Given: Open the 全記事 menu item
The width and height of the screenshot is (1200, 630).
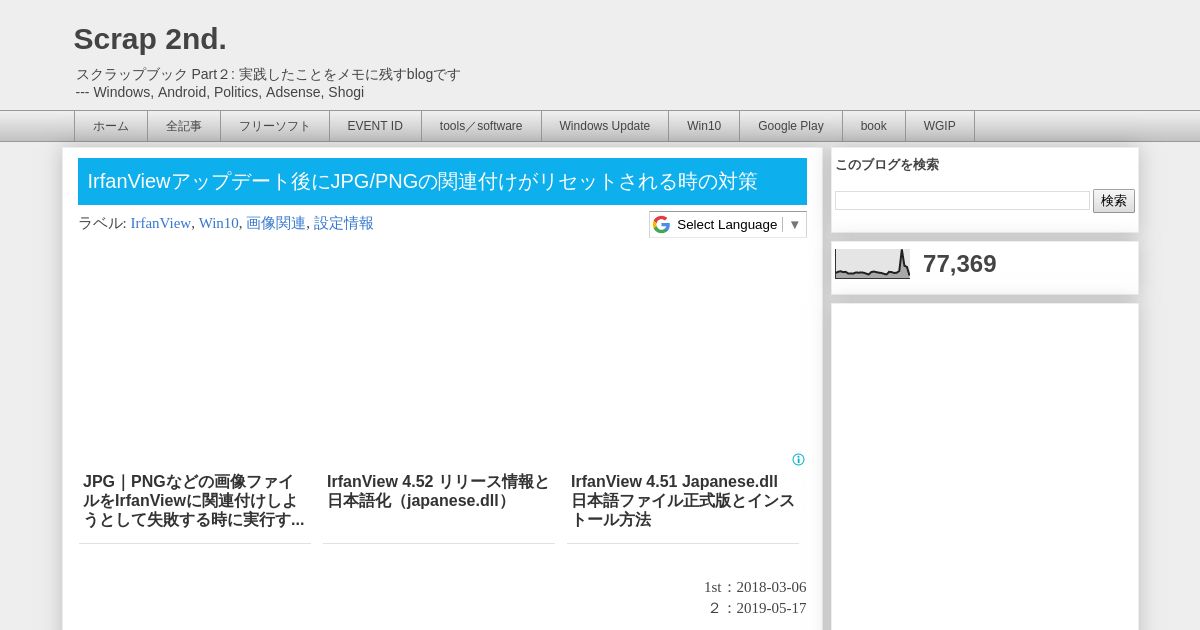Looking at the screenshot, I should click(184, 126).
